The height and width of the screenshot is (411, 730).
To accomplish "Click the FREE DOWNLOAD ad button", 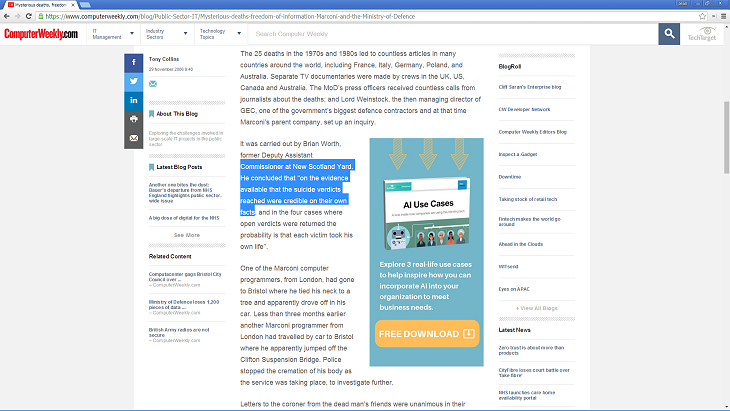I will 427,334.
